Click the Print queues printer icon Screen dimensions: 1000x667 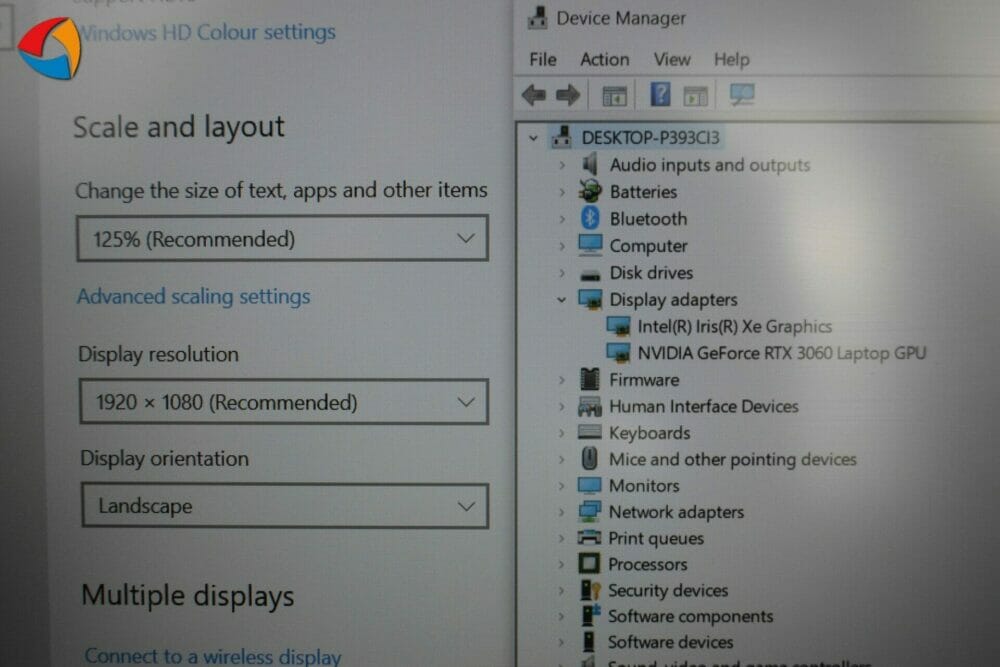tap(589, 538)
